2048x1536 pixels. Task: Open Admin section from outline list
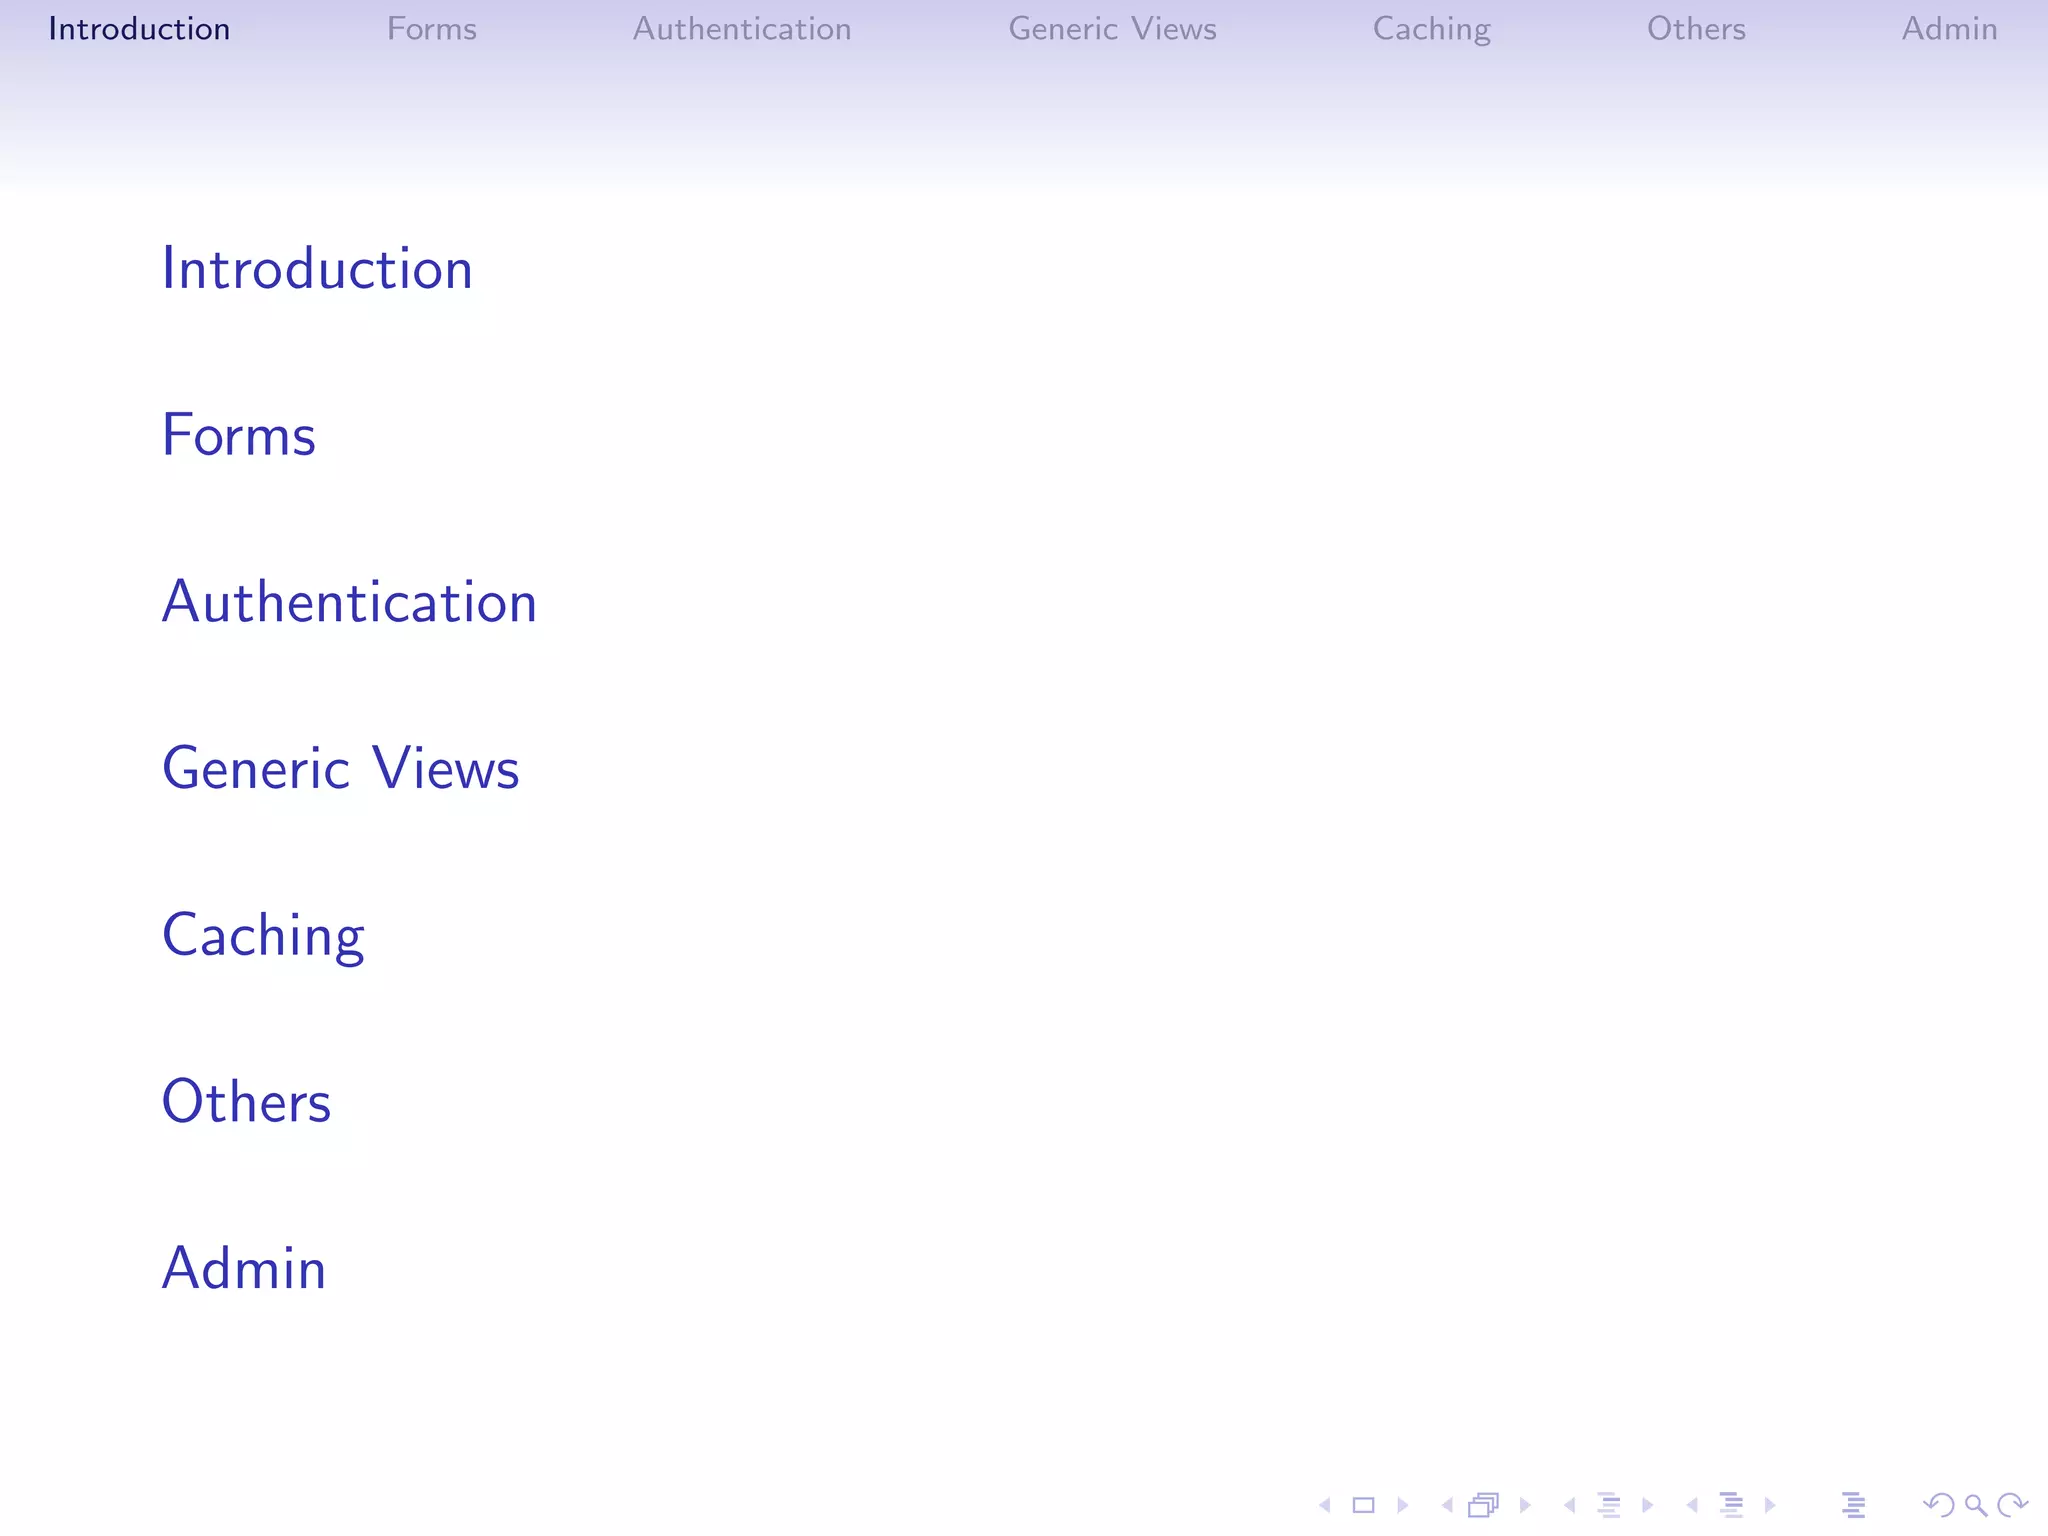tap(244, 1268)
